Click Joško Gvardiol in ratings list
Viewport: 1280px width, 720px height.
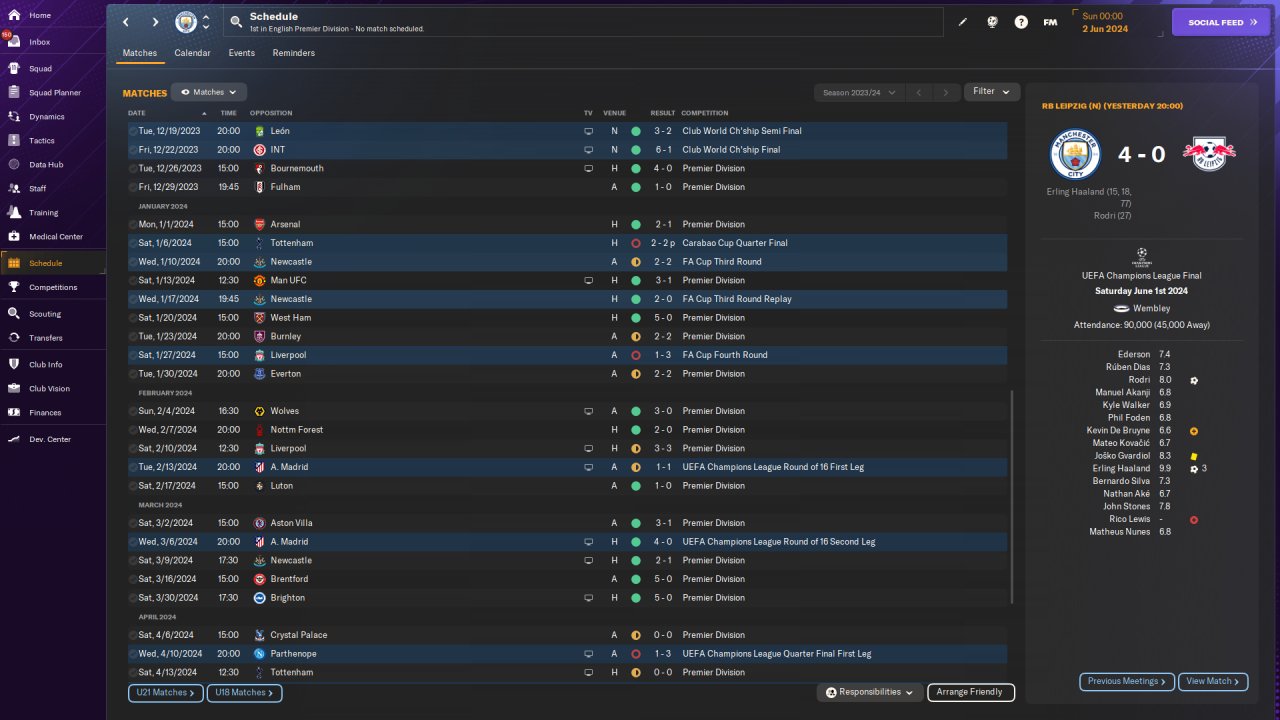[x=1122, y=456]
